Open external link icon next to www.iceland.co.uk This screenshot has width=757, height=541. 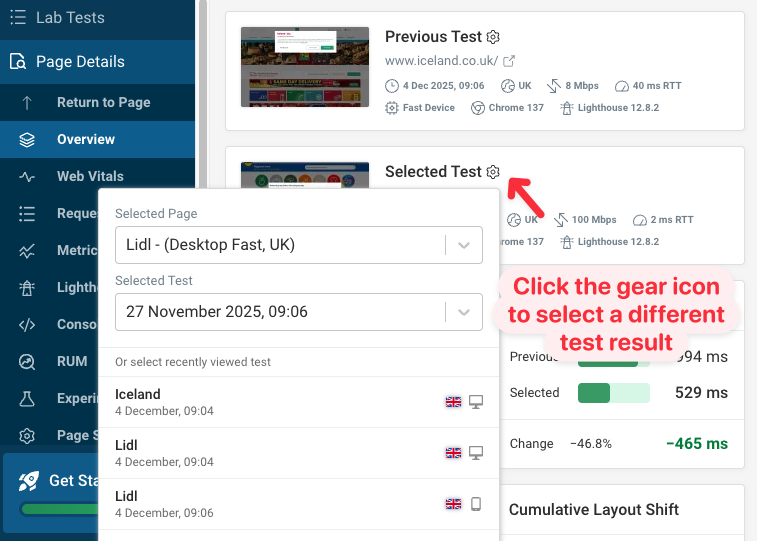click(x=509, y=61)
